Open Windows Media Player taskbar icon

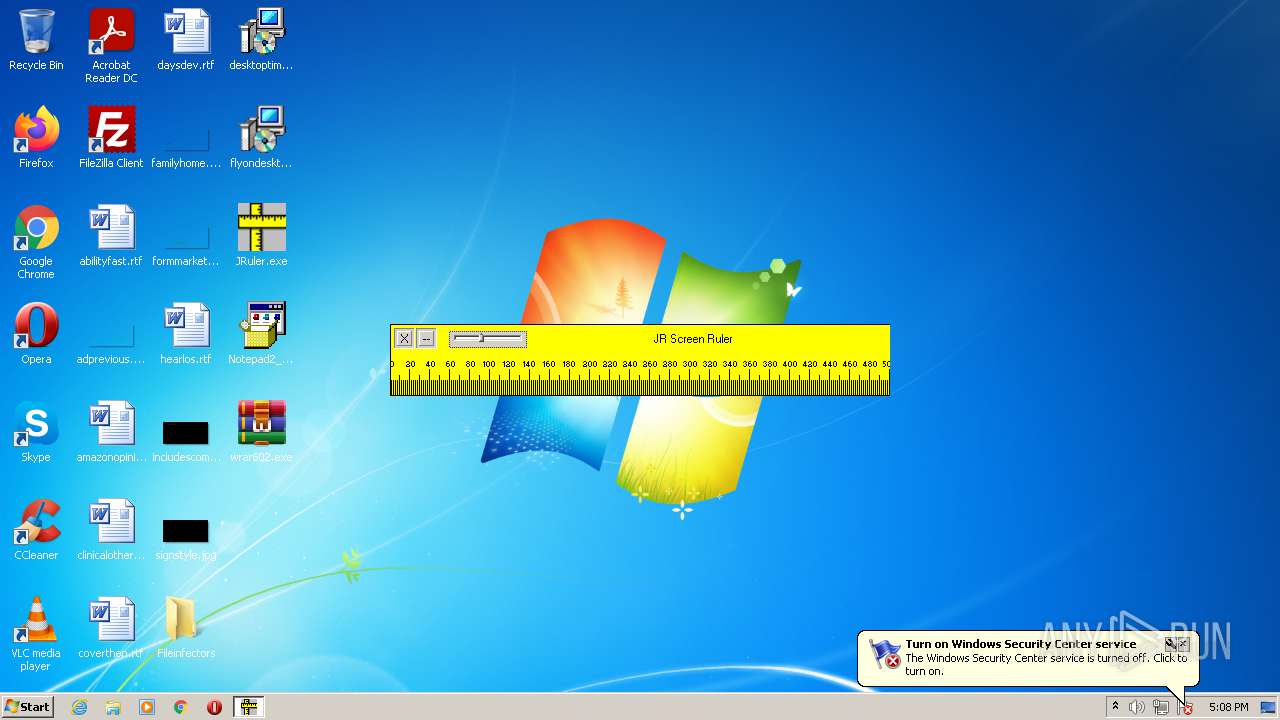click(147, 707)
